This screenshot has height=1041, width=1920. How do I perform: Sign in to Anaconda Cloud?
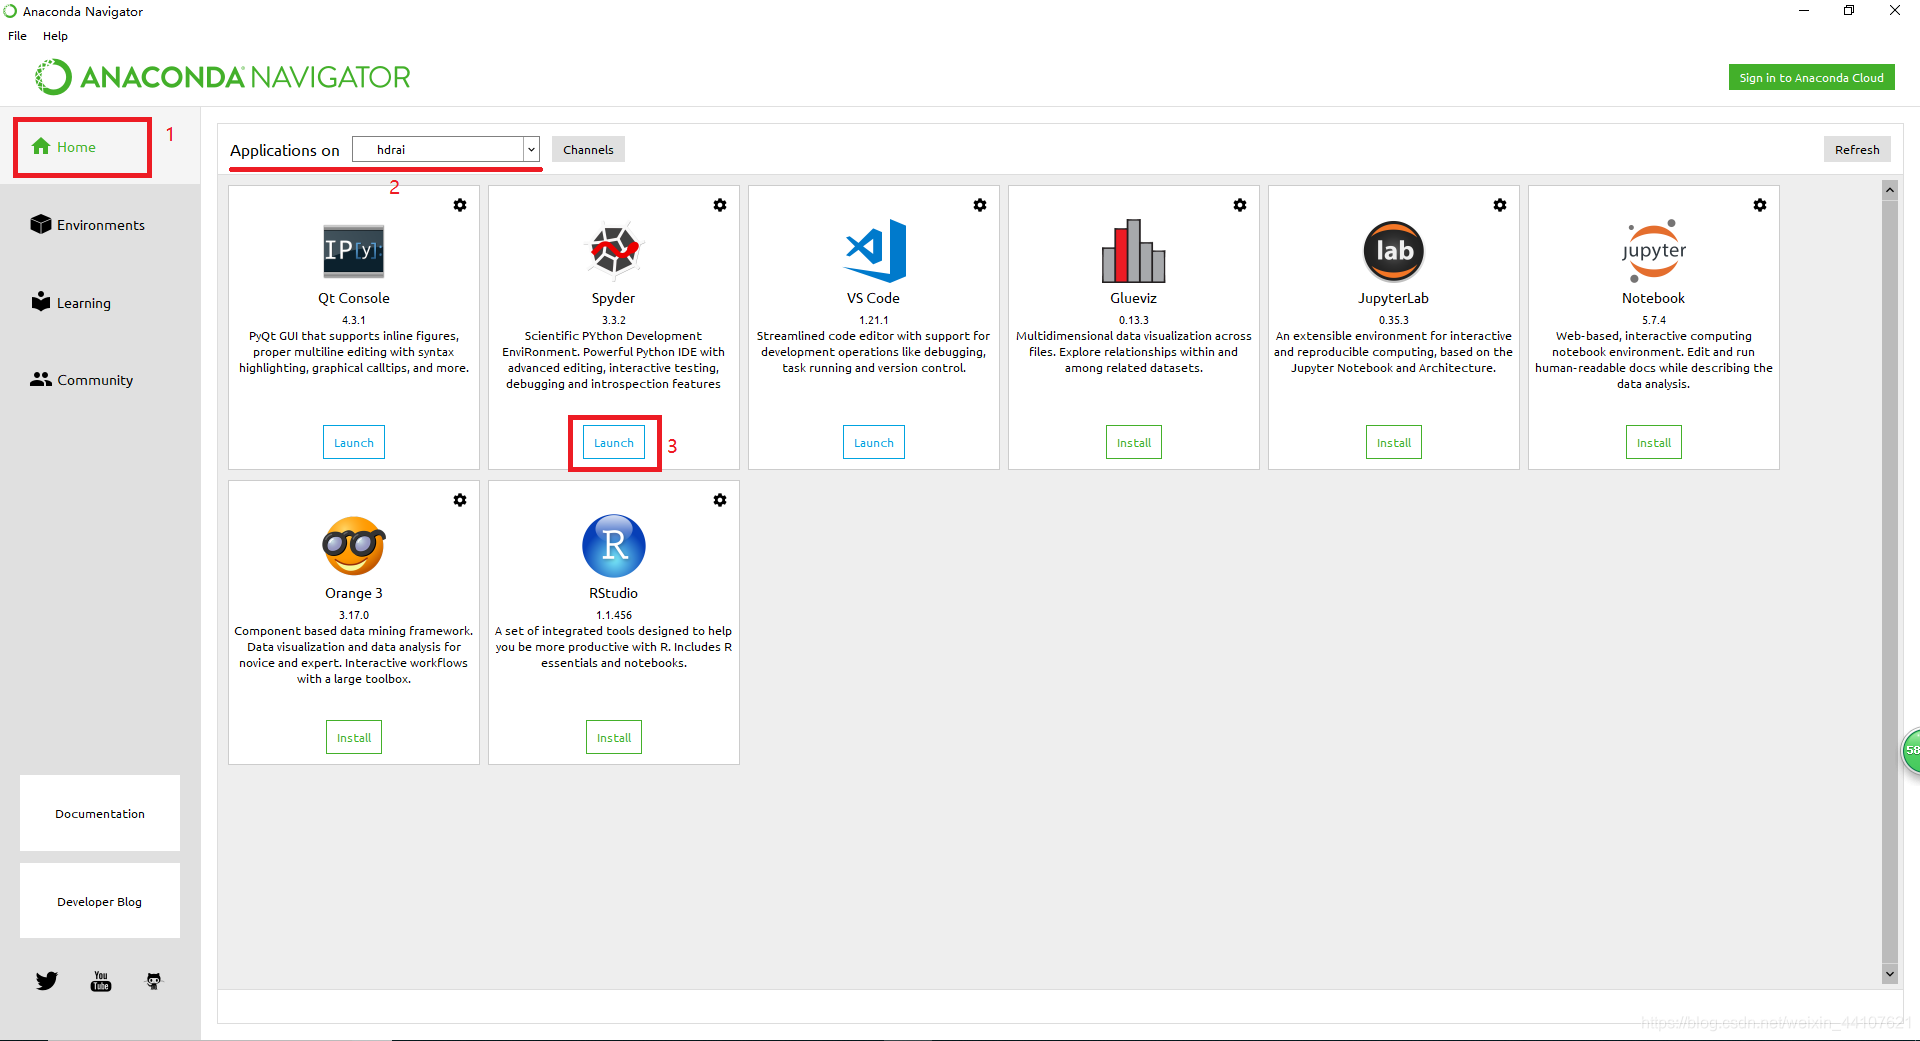[x=1811, y=78]
